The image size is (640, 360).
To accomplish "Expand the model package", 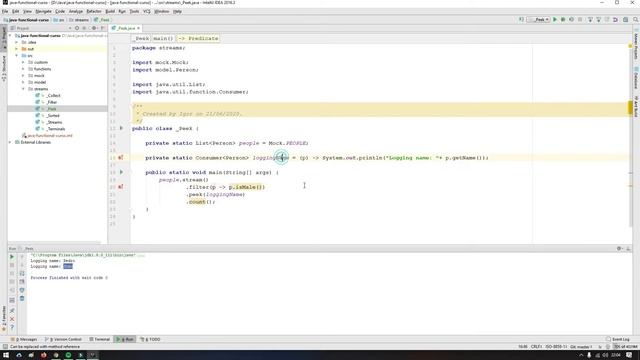I will pyautogui.click(x=23, y=82).
